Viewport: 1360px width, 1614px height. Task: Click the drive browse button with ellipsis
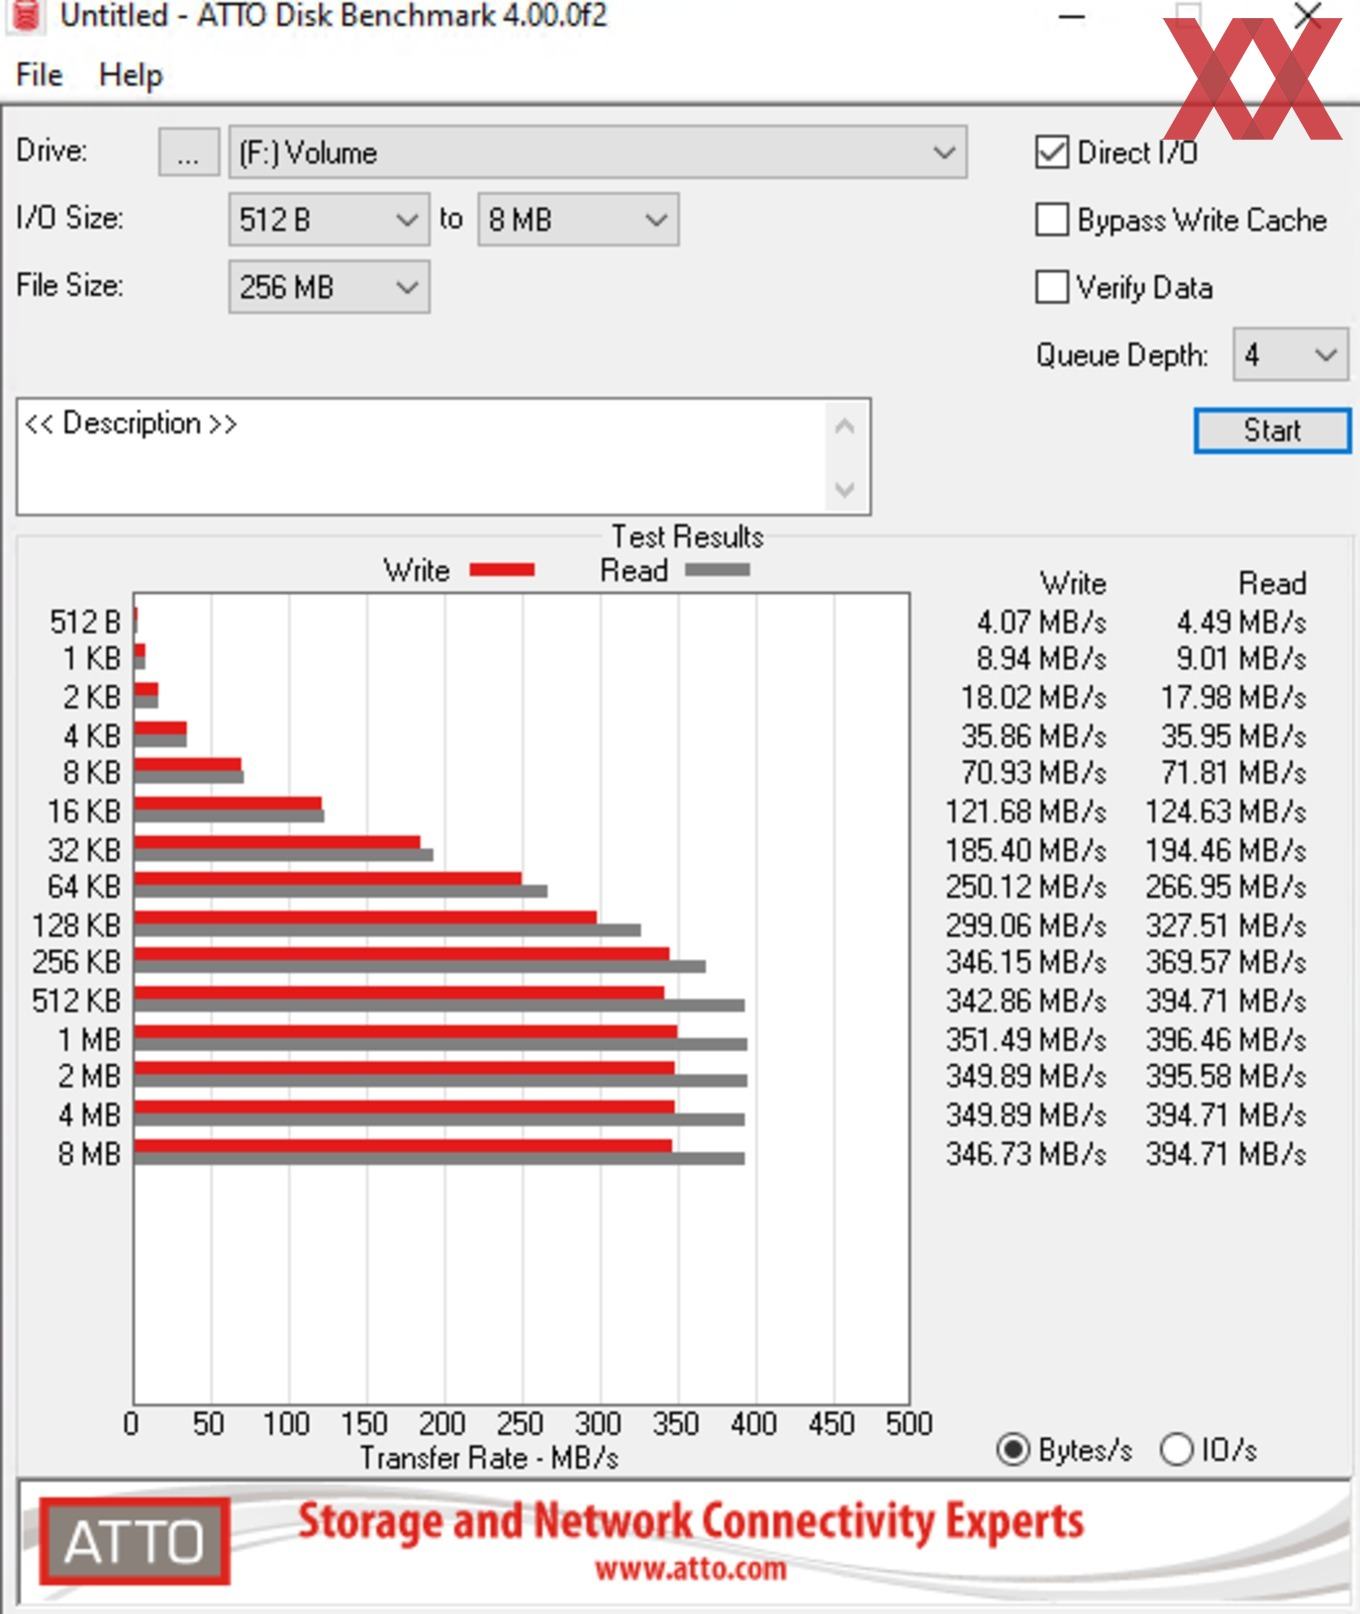[188, 152]
